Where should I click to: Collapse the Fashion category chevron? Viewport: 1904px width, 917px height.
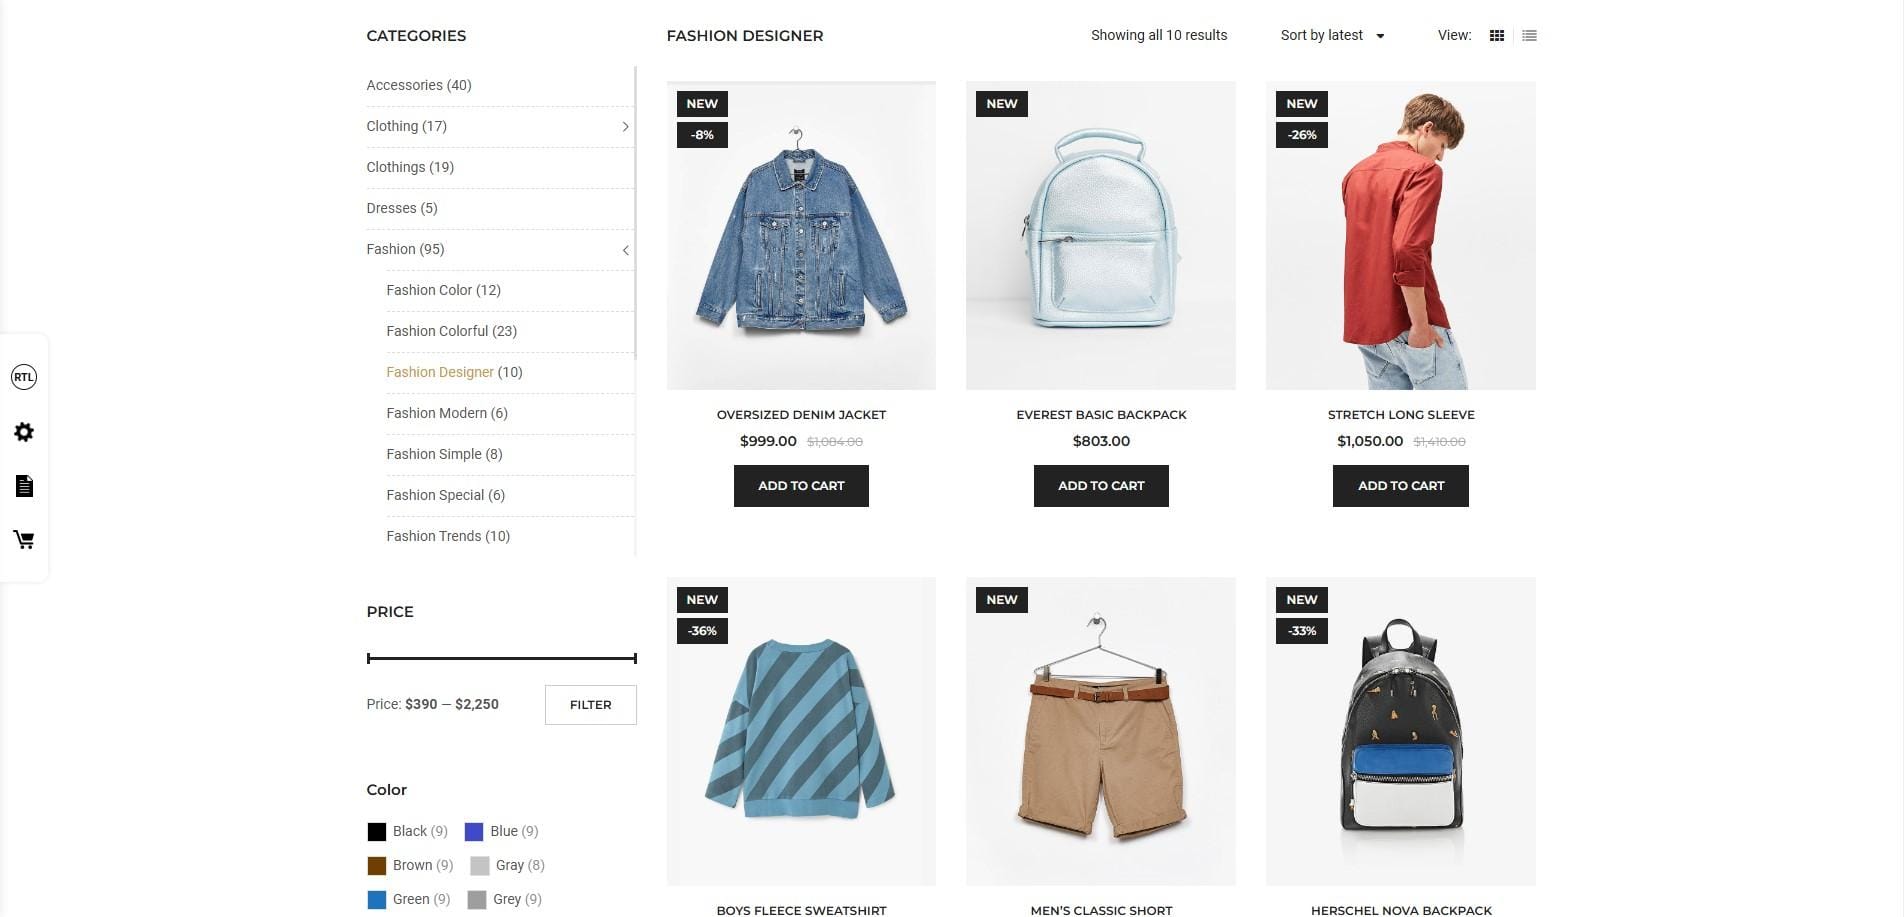point(625,250)
